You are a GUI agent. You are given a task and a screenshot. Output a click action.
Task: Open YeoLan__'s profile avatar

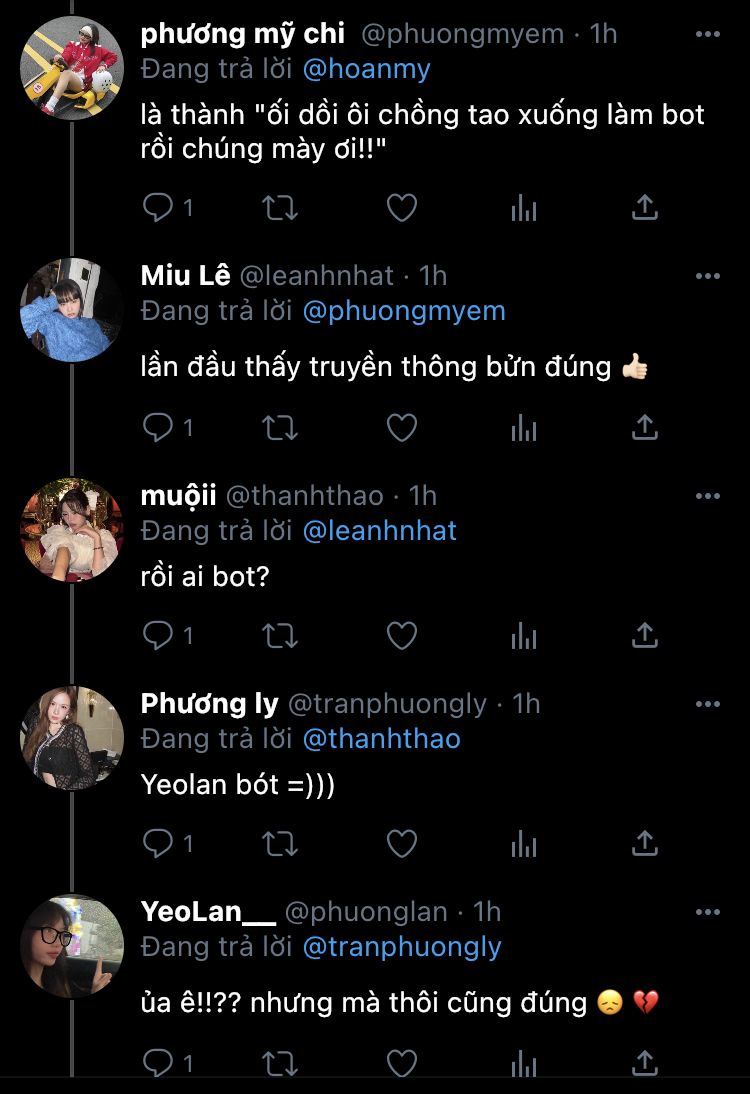click(x=72, y=946)
